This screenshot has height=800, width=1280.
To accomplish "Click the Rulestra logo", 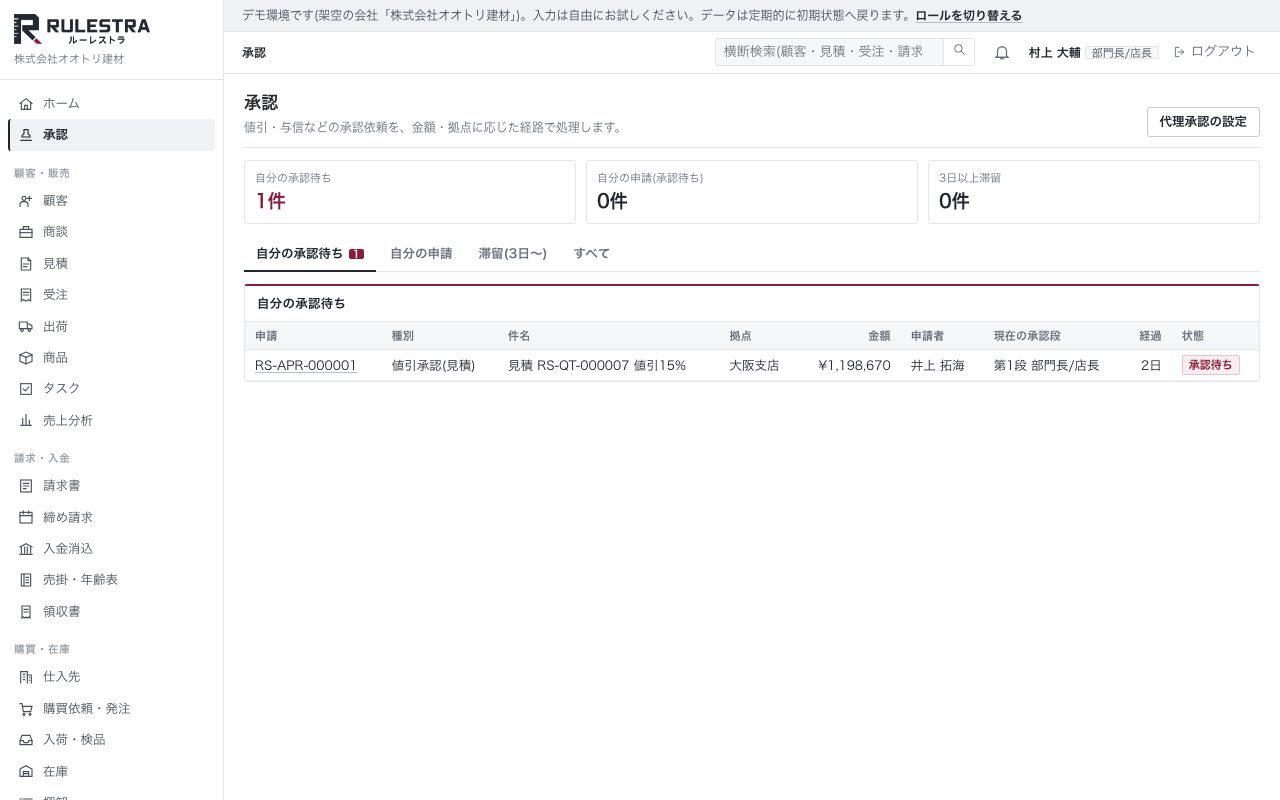I will (82, 29).
